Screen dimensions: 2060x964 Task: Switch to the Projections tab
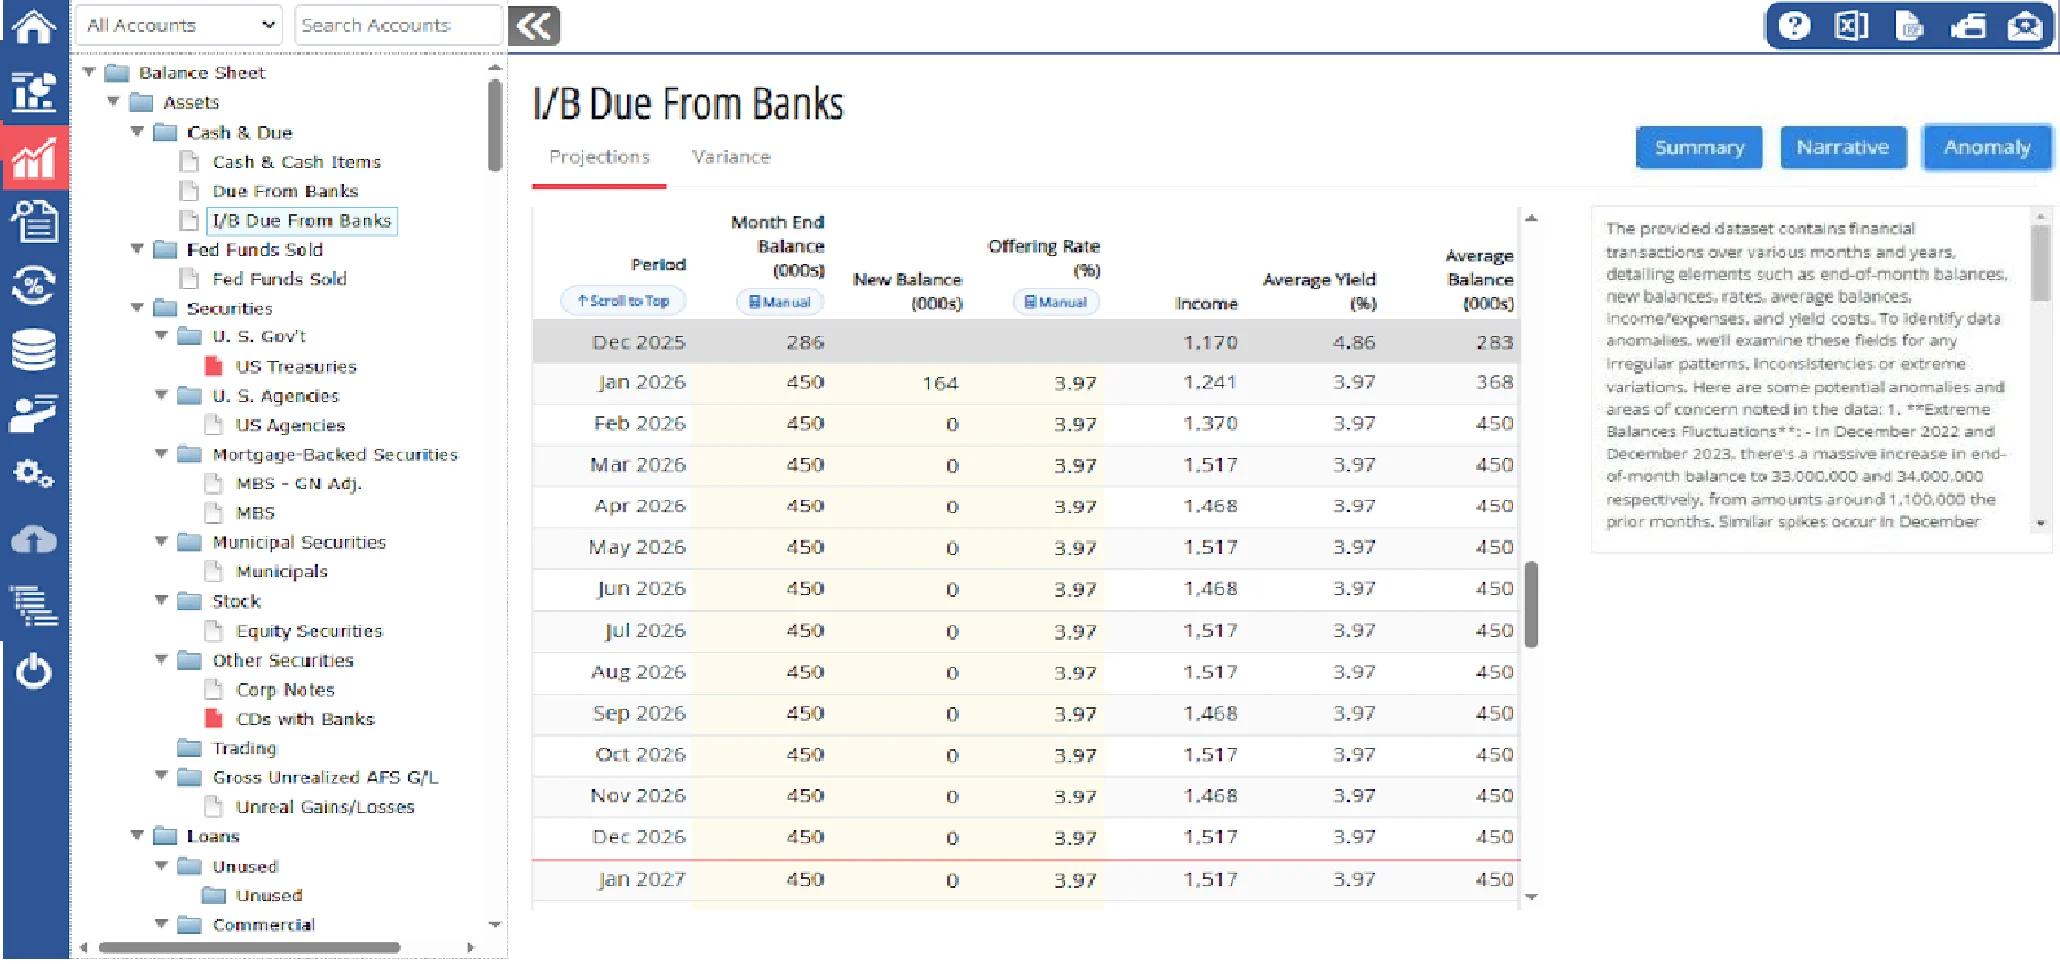click(x=599, y=157)
